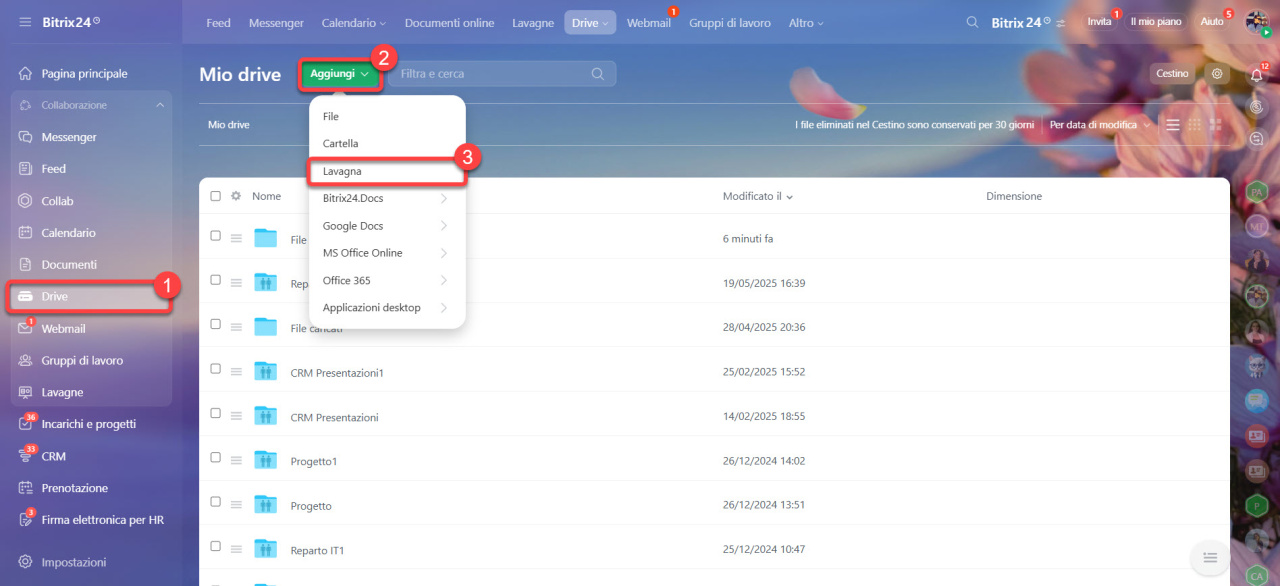Open the notifications bell icon
The width and height of the screenshot is (1280, 586).
pos(1257,74)
